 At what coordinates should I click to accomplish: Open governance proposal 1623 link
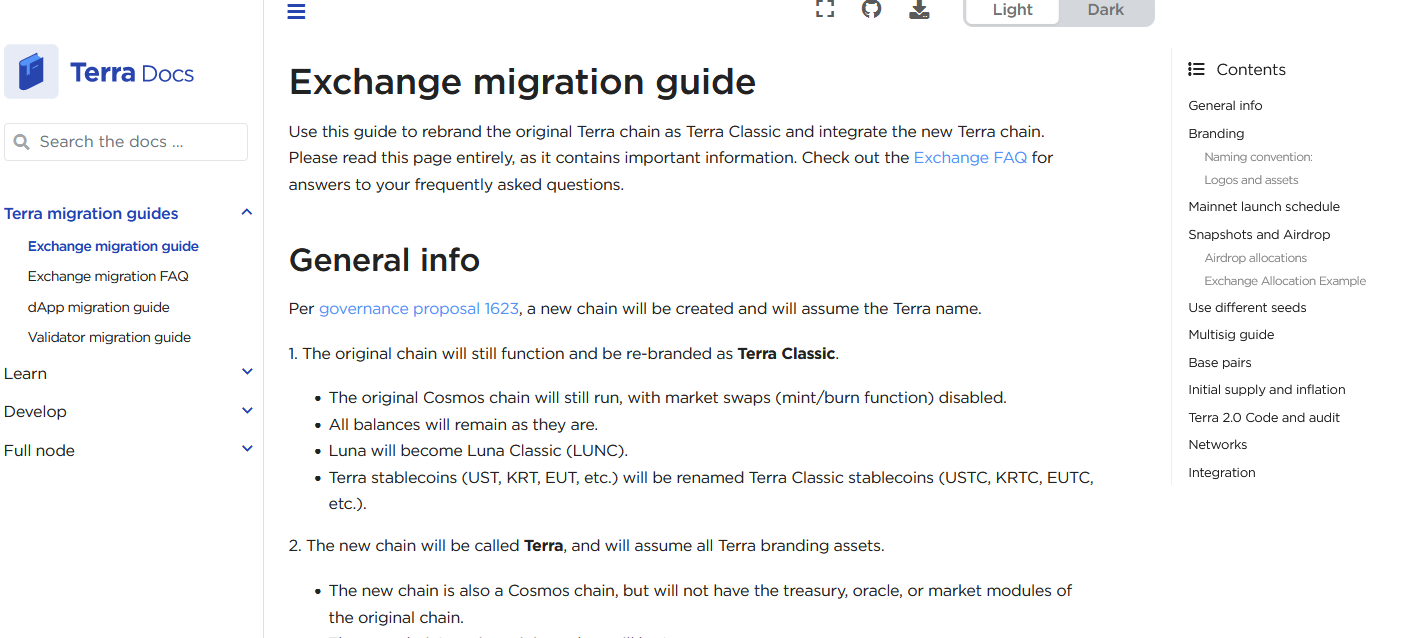click(419, 309)
